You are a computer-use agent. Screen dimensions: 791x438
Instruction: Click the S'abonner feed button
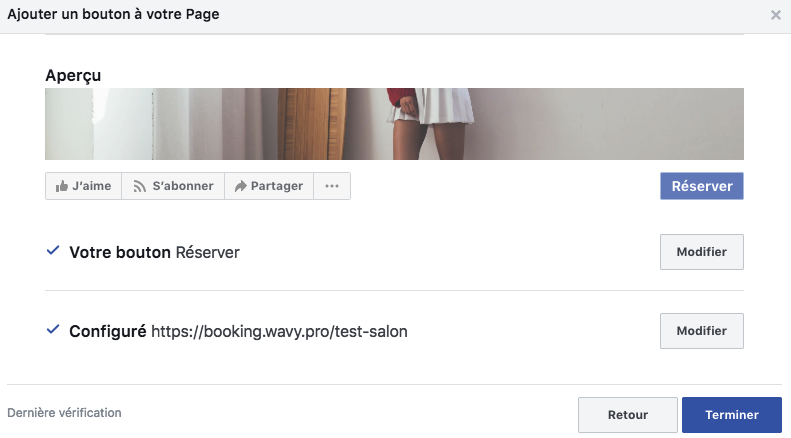(173, 186)
